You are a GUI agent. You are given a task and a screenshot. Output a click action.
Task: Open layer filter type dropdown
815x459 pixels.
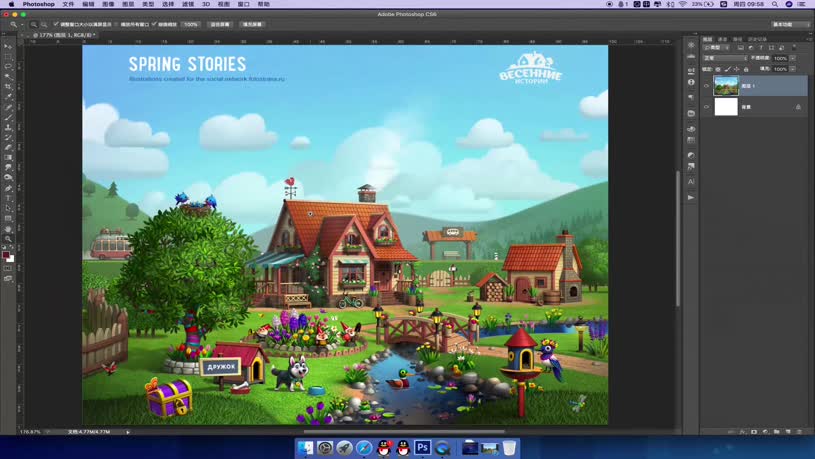click(x=716, y=48)
